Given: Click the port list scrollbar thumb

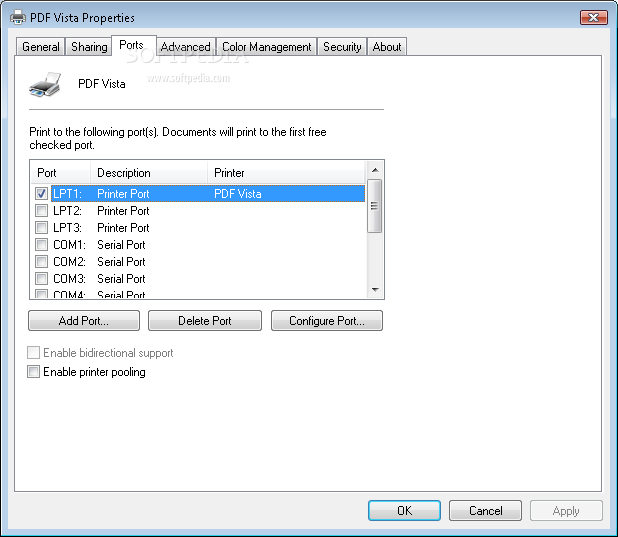Looking at the screenshot, I should tap(374, 206).
